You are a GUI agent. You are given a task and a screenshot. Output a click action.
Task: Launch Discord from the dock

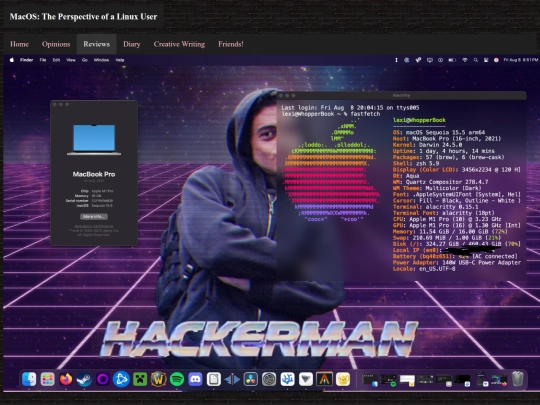[195, 380]
